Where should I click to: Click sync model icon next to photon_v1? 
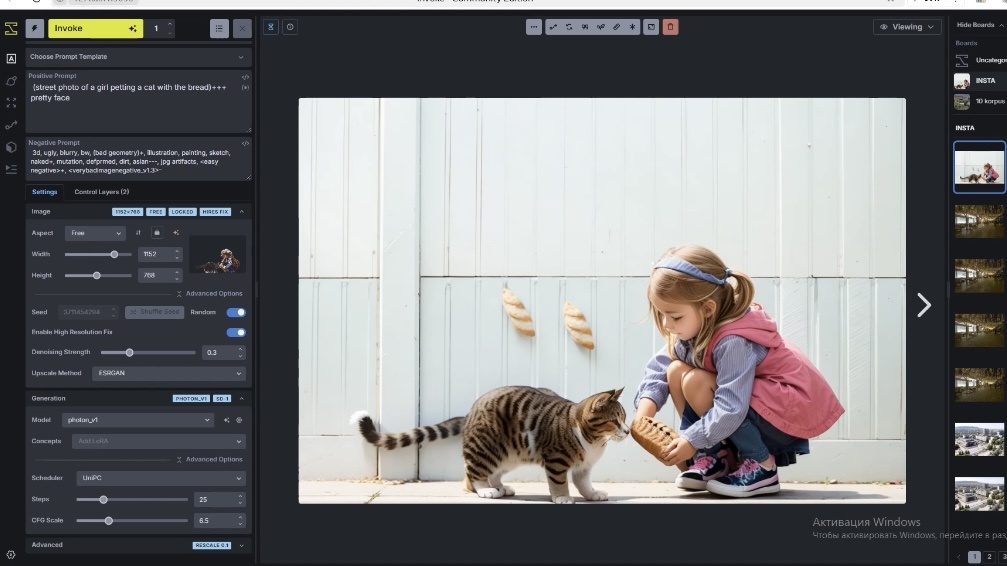coord(226,420)
